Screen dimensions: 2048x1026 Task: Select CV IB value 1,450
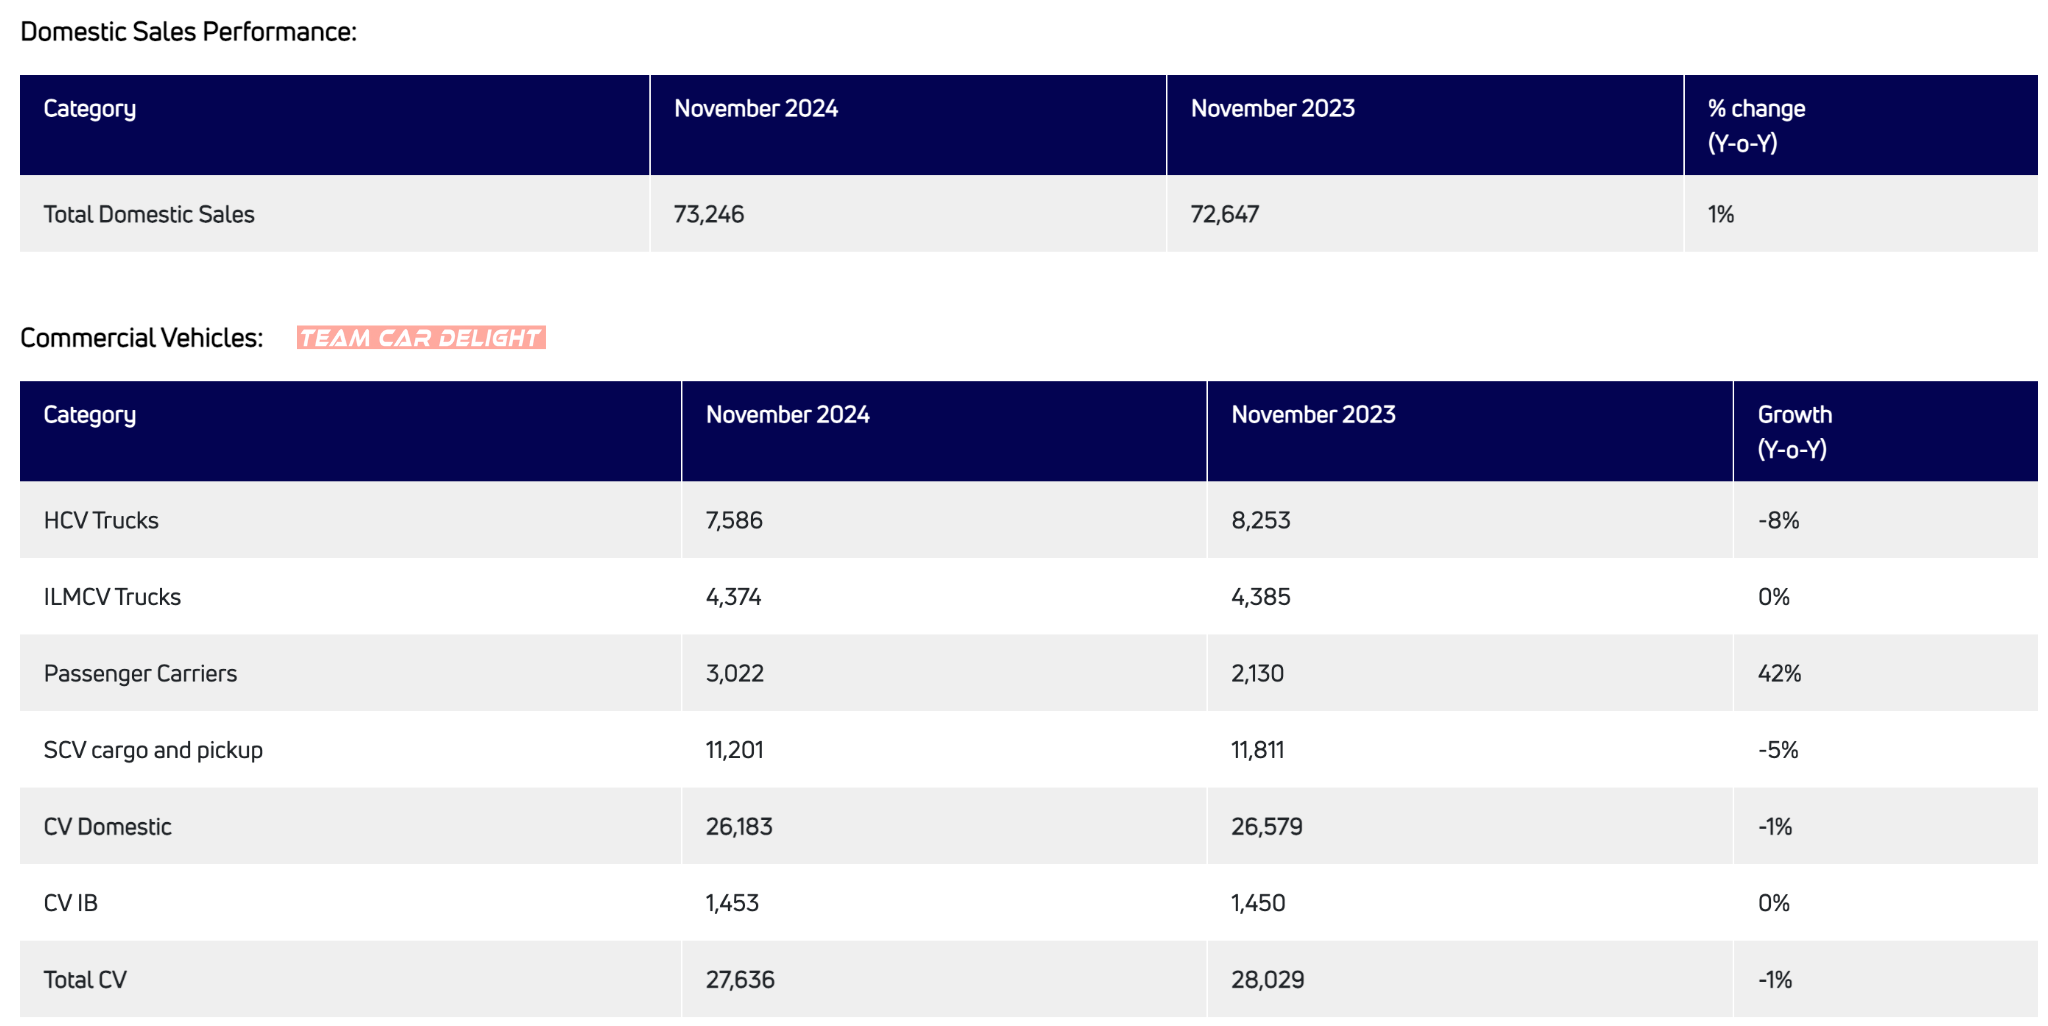pos(1258,903)
